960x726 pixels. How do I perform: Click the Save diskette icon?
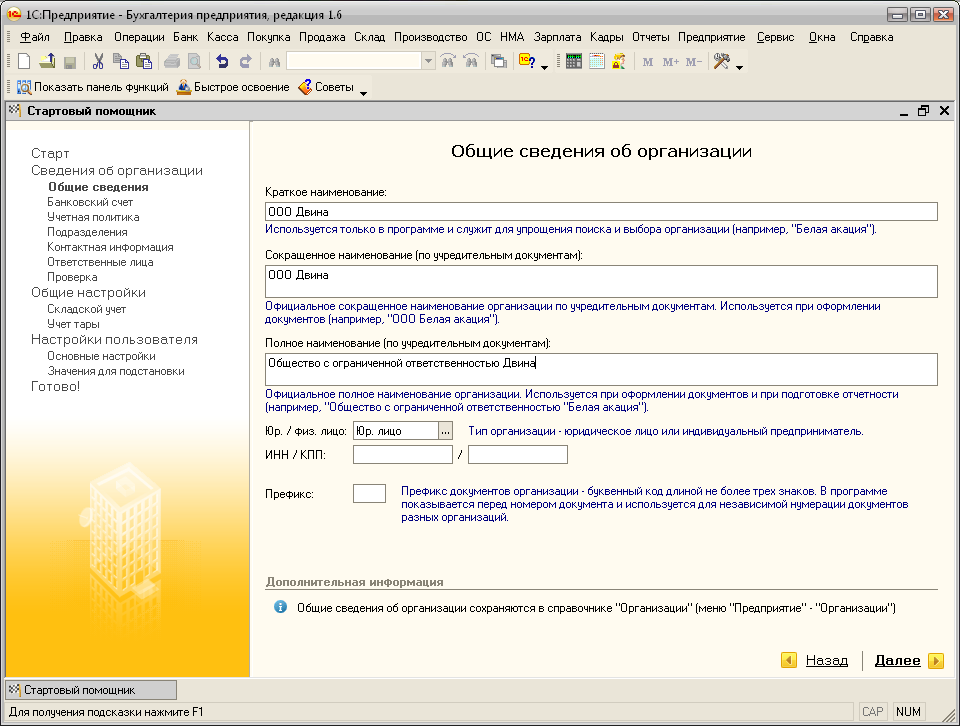[70, 62]
